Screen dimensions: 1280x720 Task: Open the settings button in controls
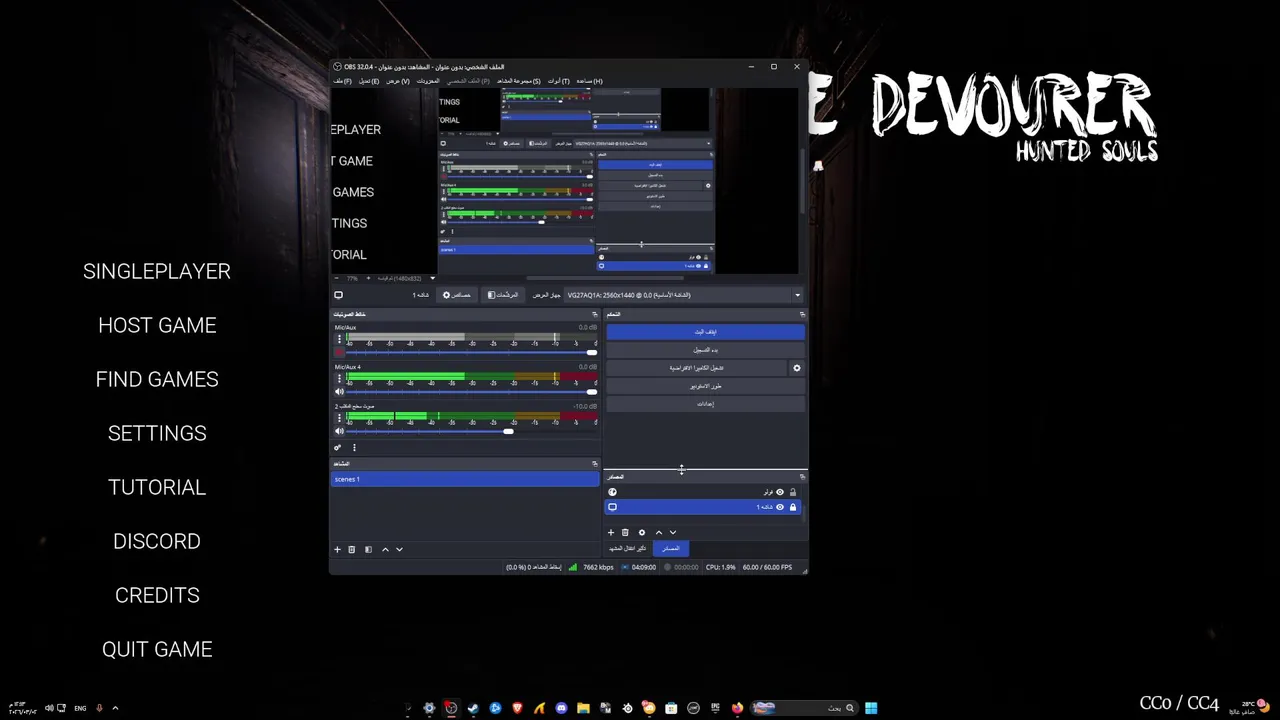(705, 404)
